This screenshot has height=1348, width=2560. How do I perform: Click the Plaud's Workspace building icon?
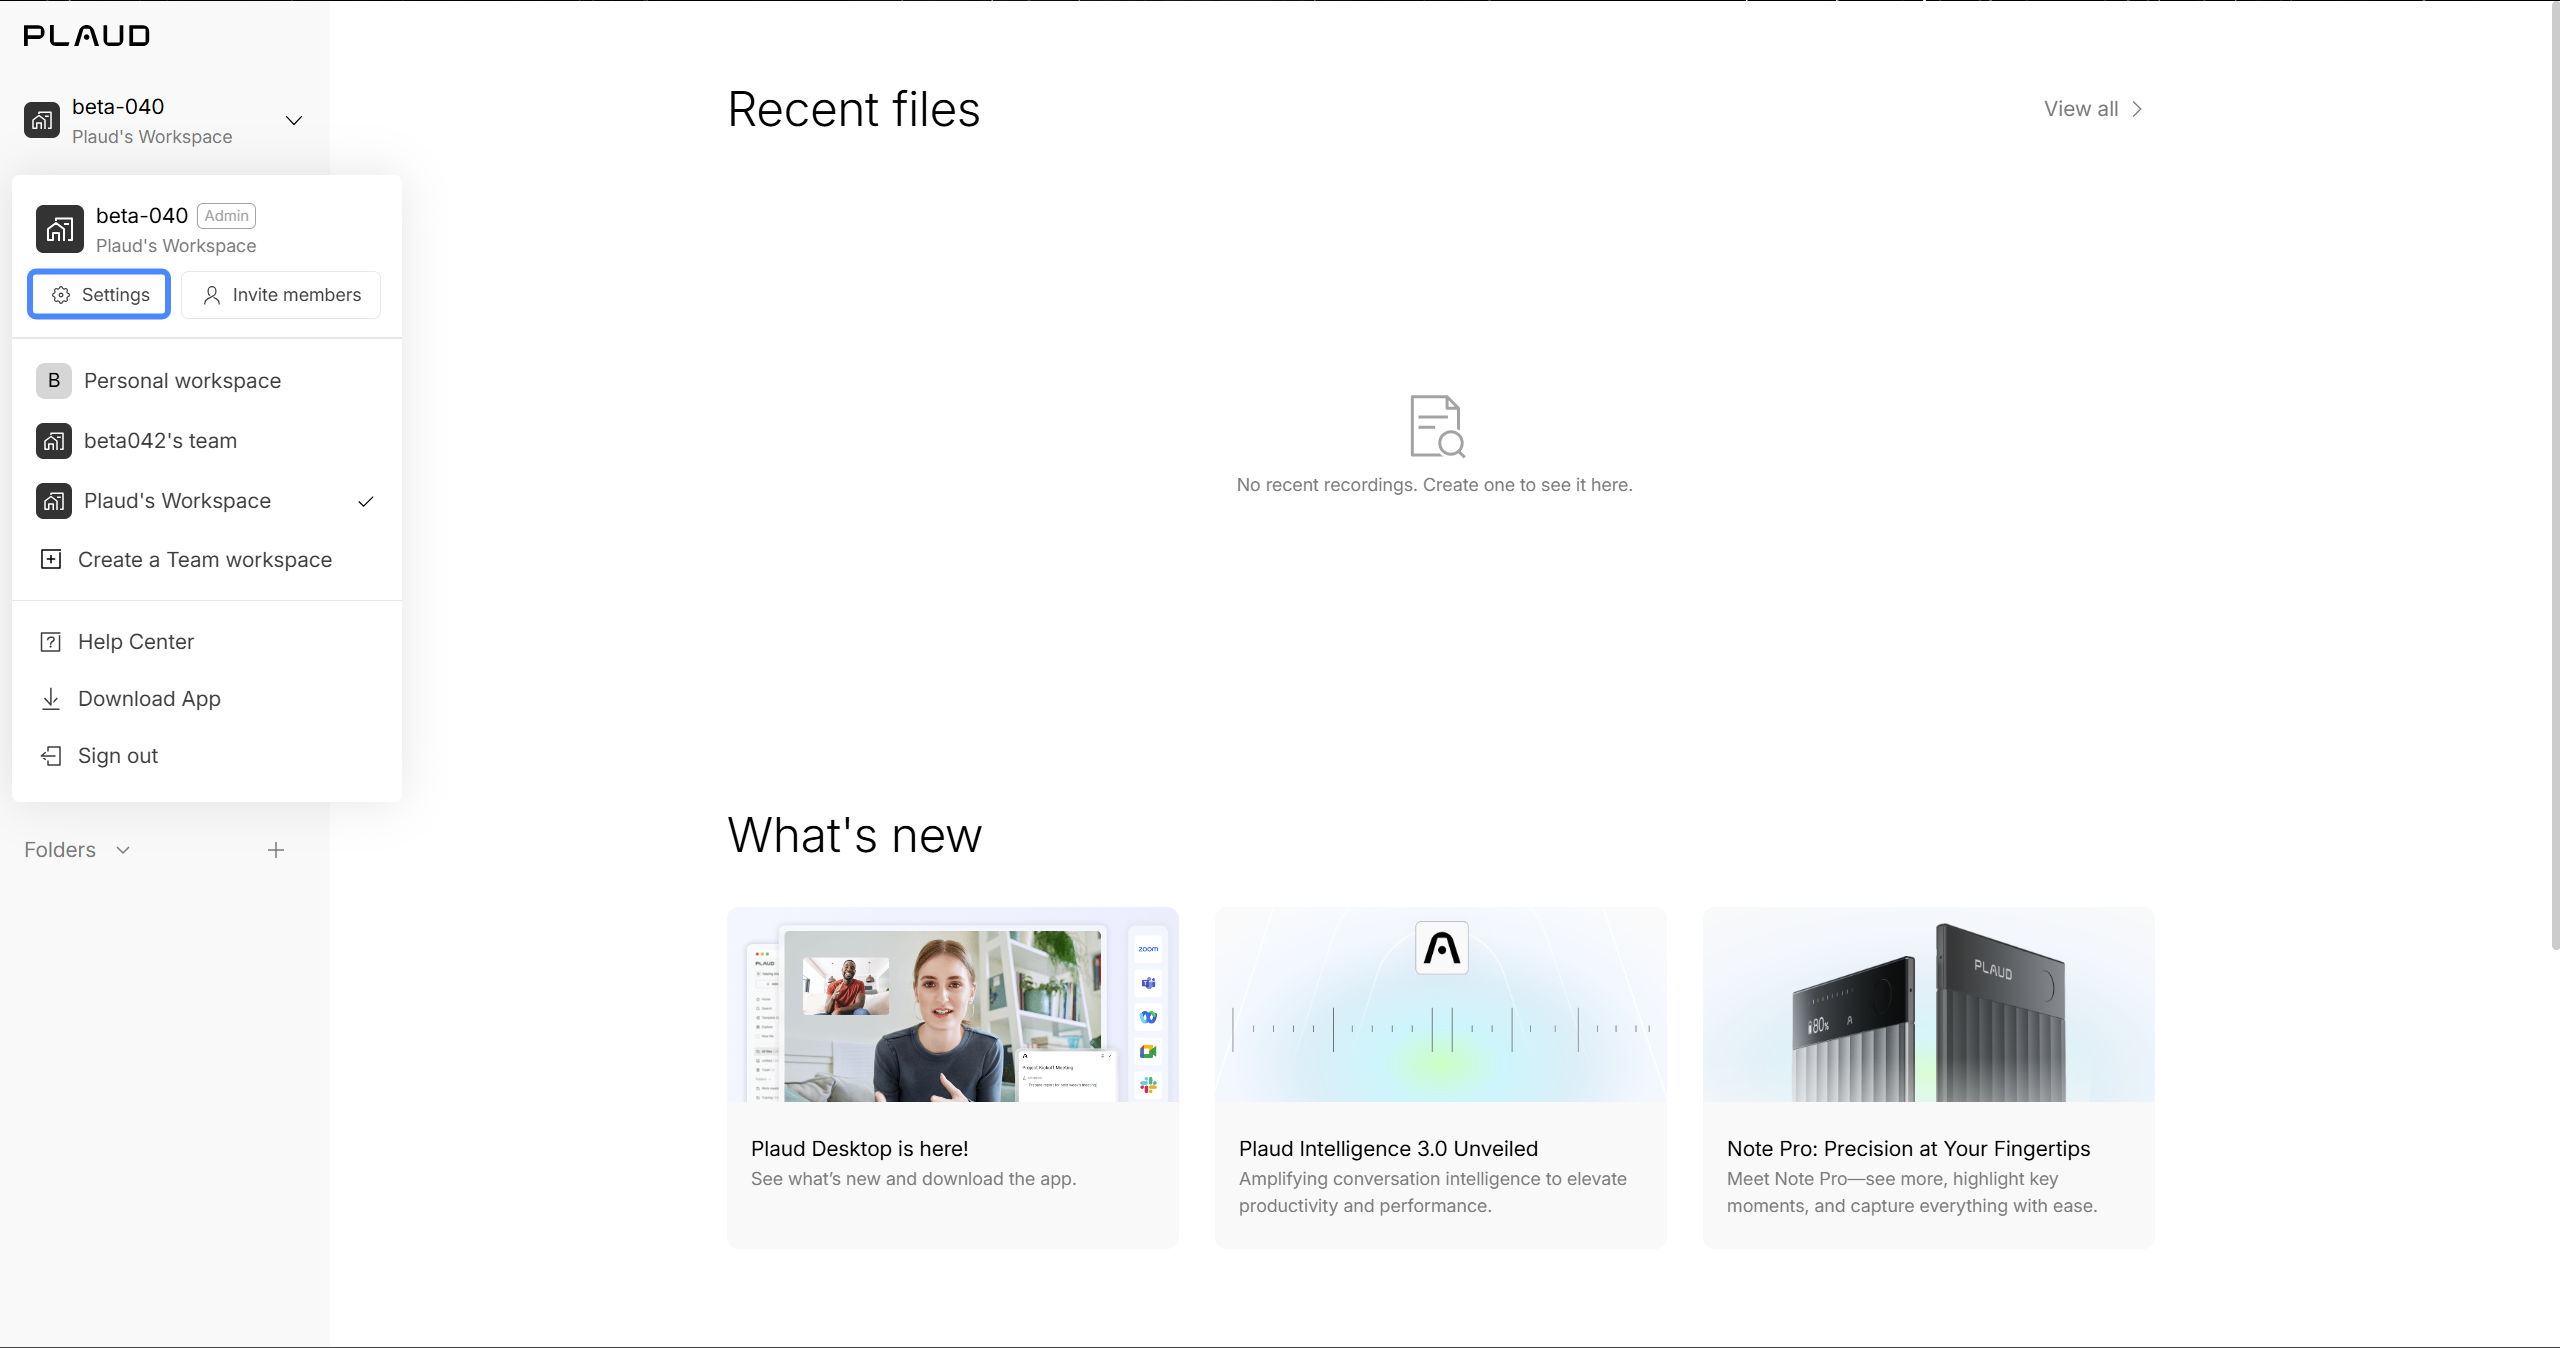(54, 501)
